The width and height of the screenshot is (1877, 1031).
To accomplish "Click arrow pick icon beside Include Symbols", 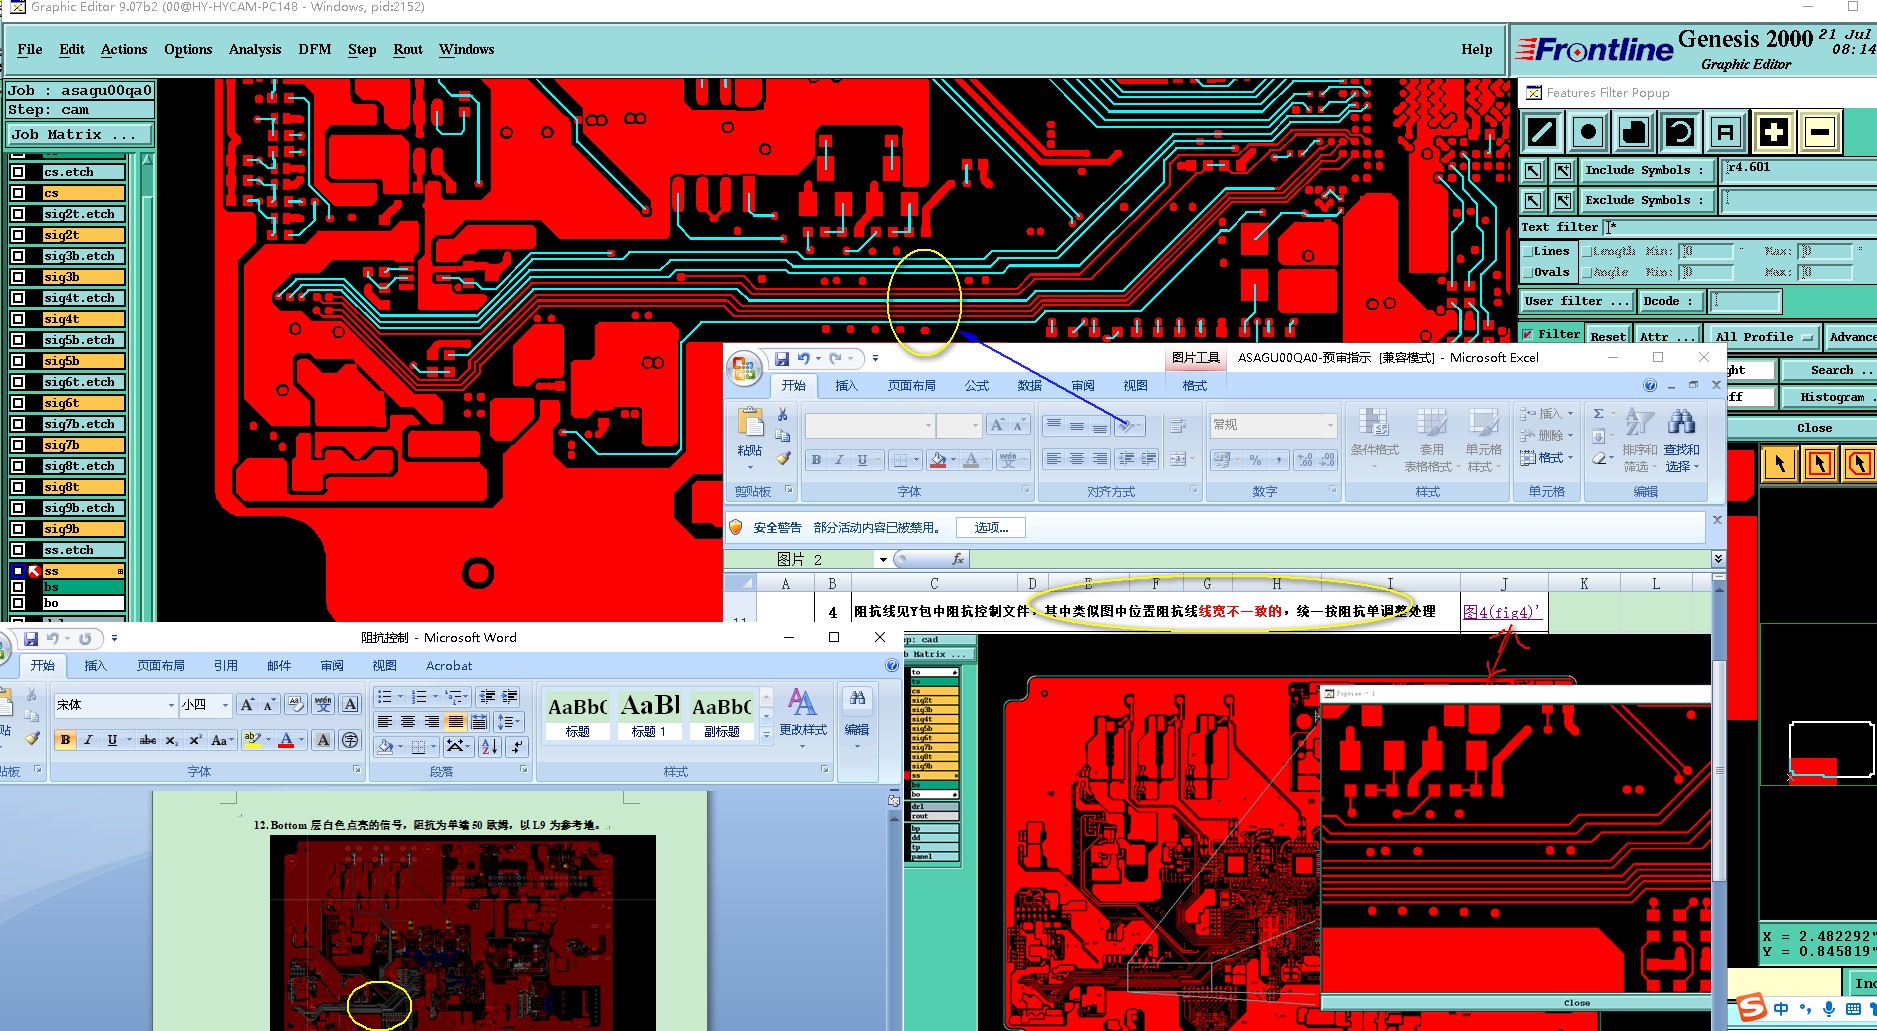I will pos(1533,171).
